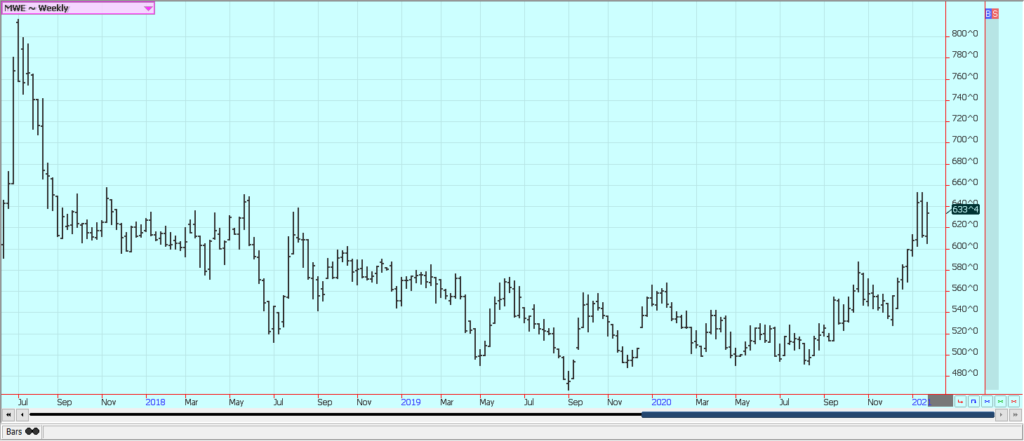Click the empty status field beside Bars
This screenshot has height=441, width=1024.
531,431
